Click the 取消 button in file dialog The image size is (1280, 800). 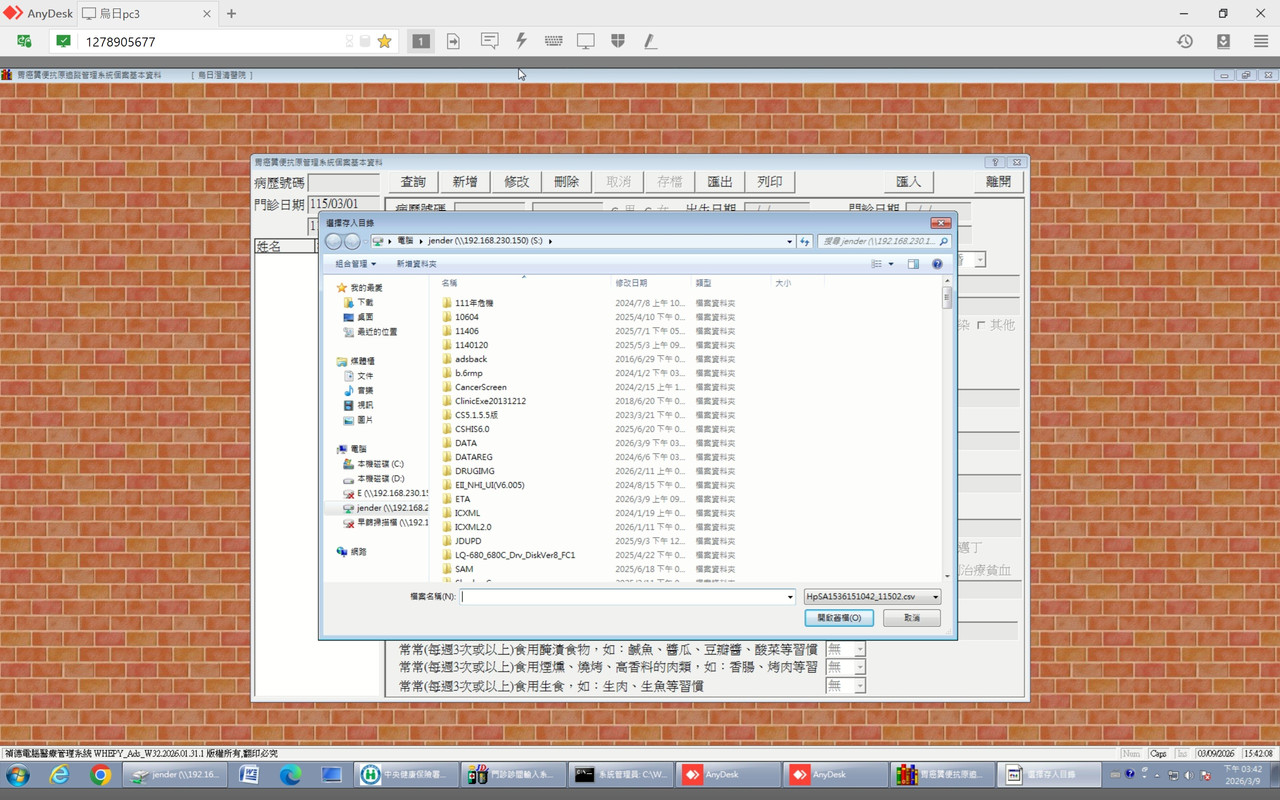pos(912,618)
